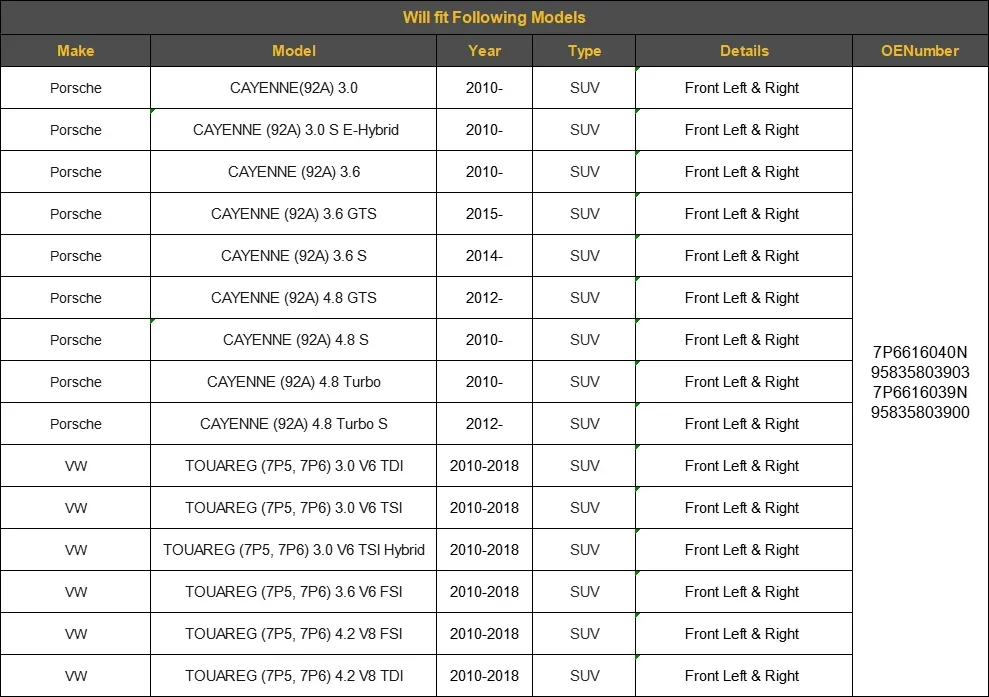Select the Make column header
The width and height of the screenshot is (989, 697).
[x=76, y=50]
